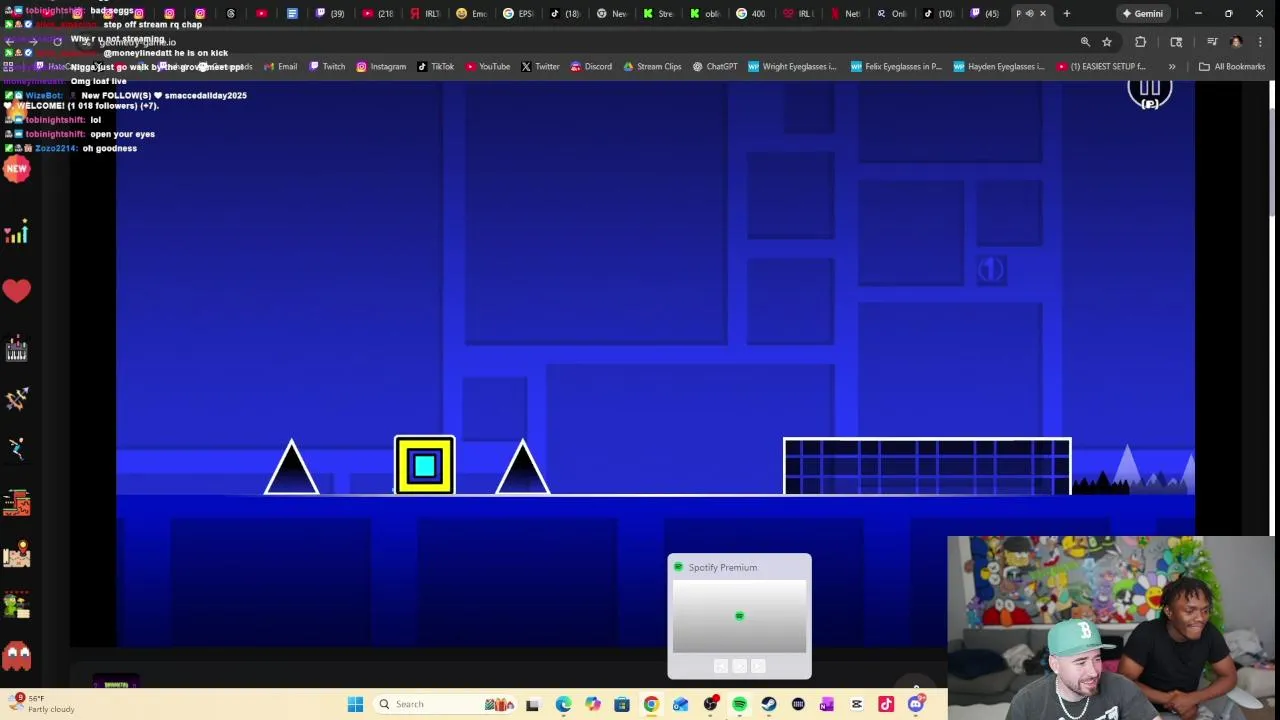Open the Hayden Eyeglasses bookmark
This screenshot has height=720, width=1280.
click(x=999, y=67)
